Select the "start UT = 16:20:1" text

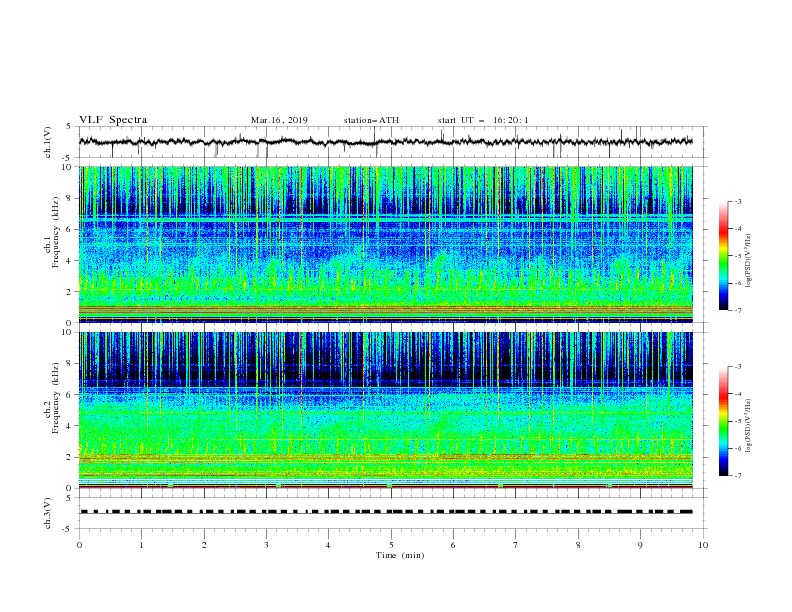coord(483,120)
